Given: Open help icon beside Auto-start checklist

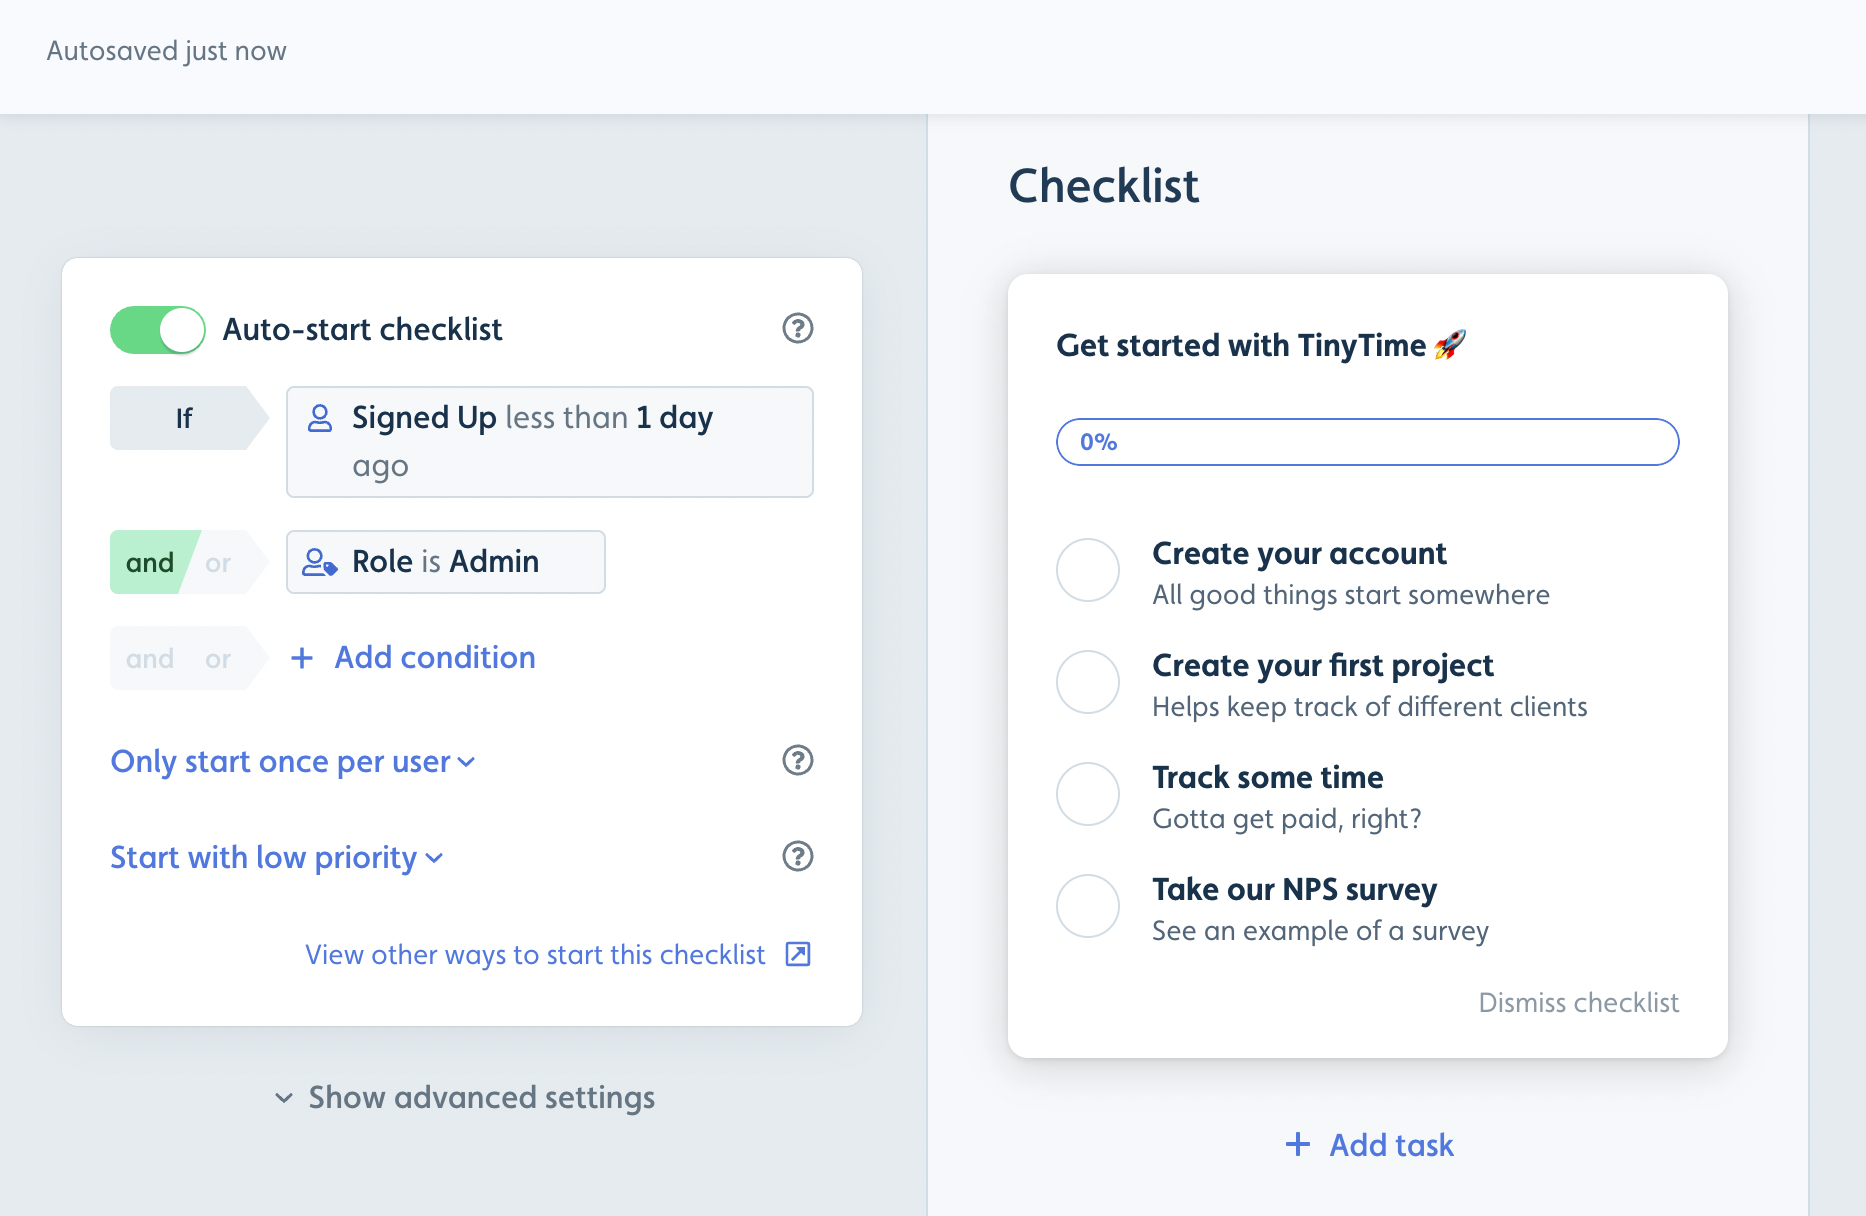Looking at the screenshot, I should pos(797,328).
